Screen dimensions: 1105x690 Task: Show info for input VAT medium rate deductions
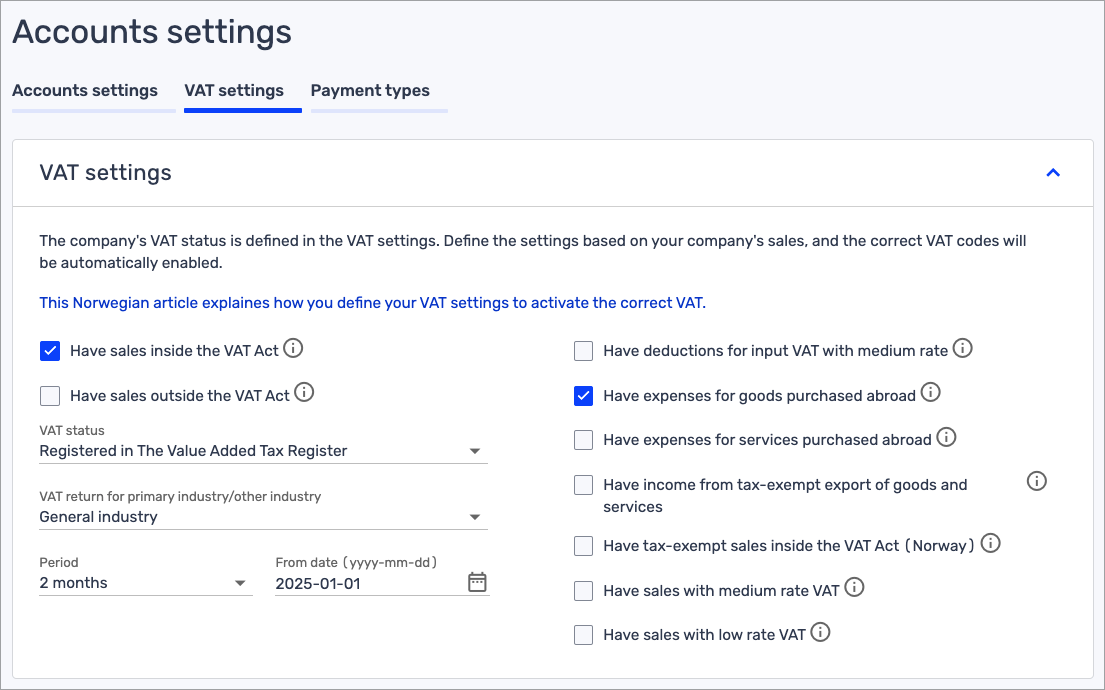[962, 349]
